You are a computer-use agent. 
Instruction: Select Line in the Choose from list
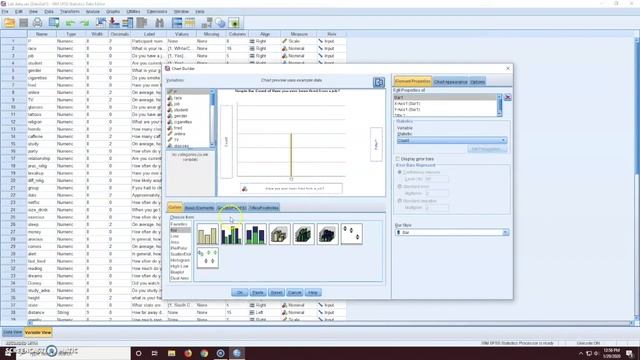[175, 236]
